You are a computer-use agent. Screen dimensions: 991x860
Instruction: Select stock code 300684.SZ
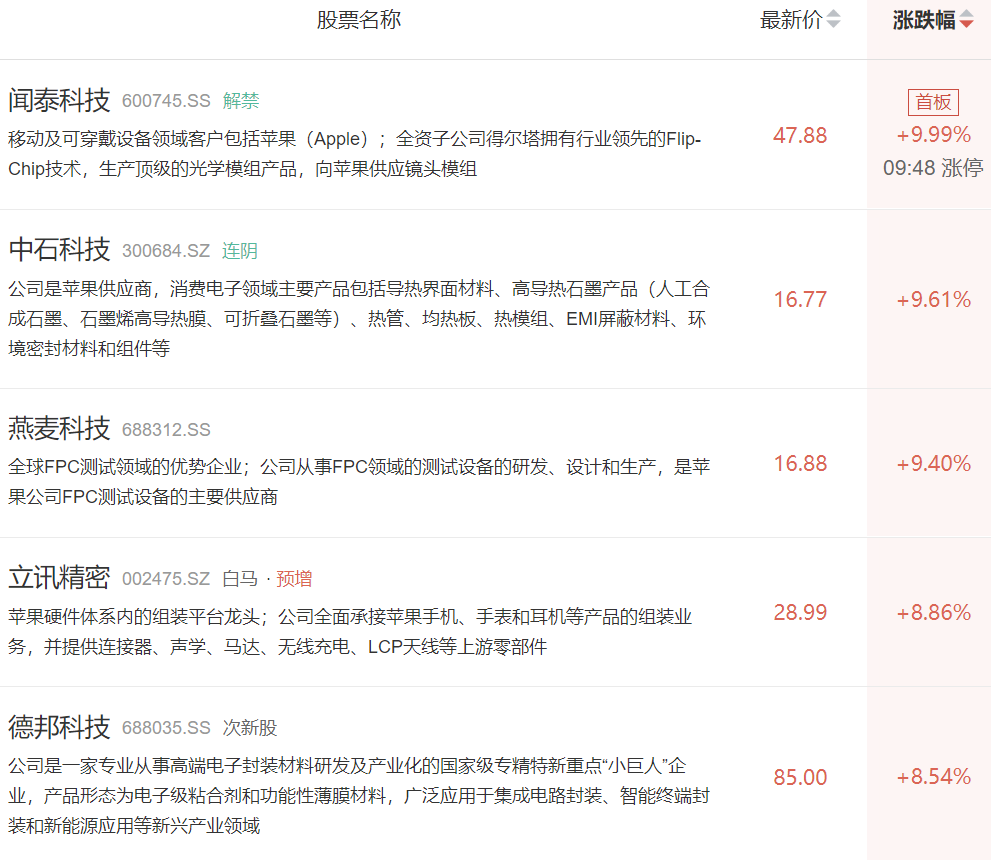tap(166, 251)
